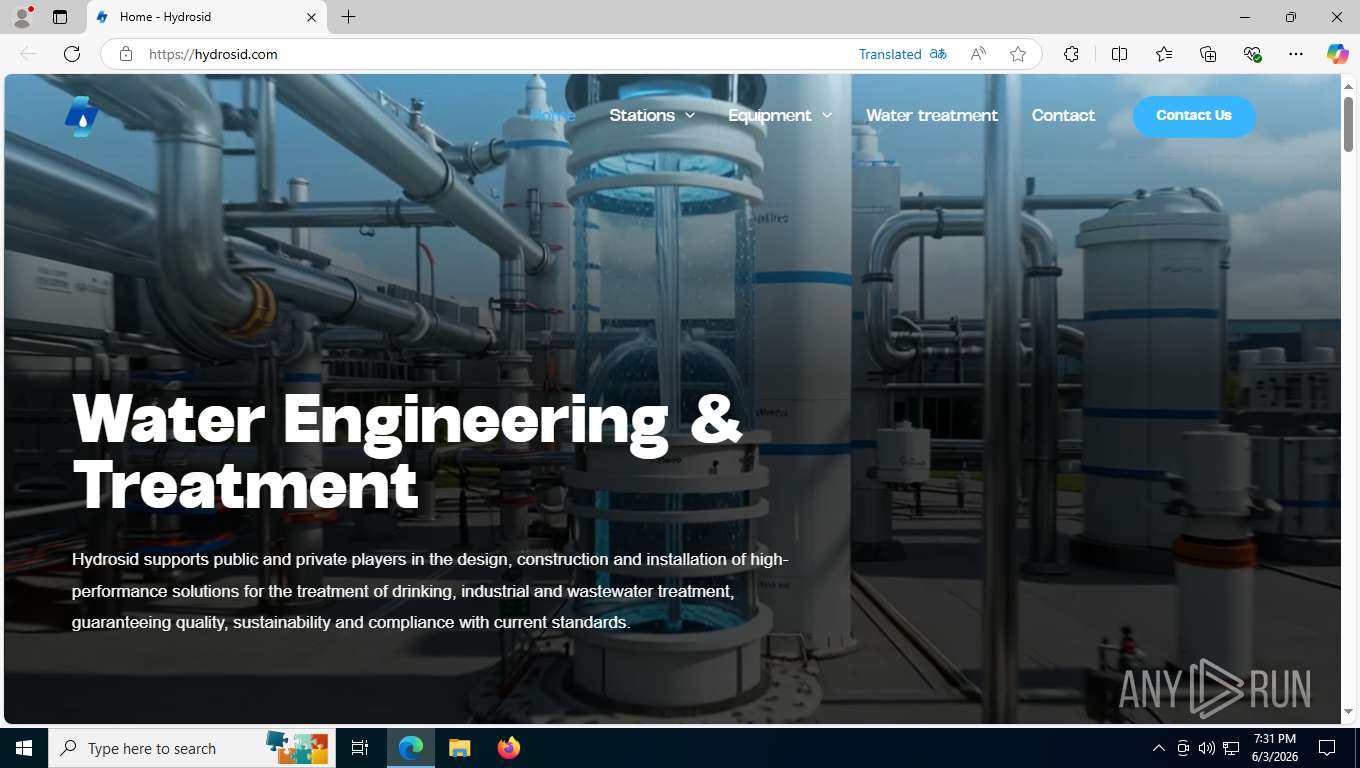This screenshot has width=1360, height=768.
Task: Click the scrollbar down arrow
Action: [x=1348, y=712]
